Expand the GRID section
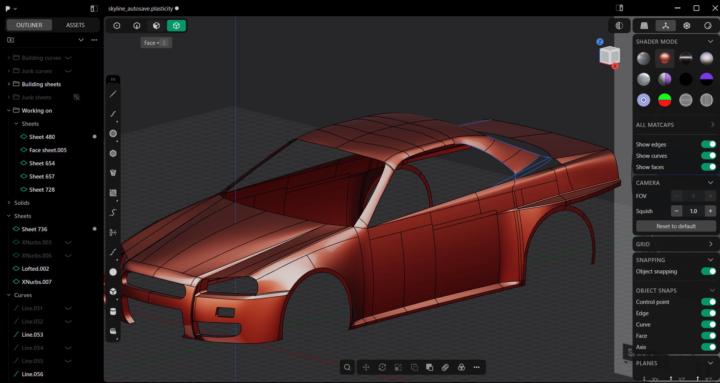Image resolution: width=720 pixels, height=383 pixels. tap(675, 244)
